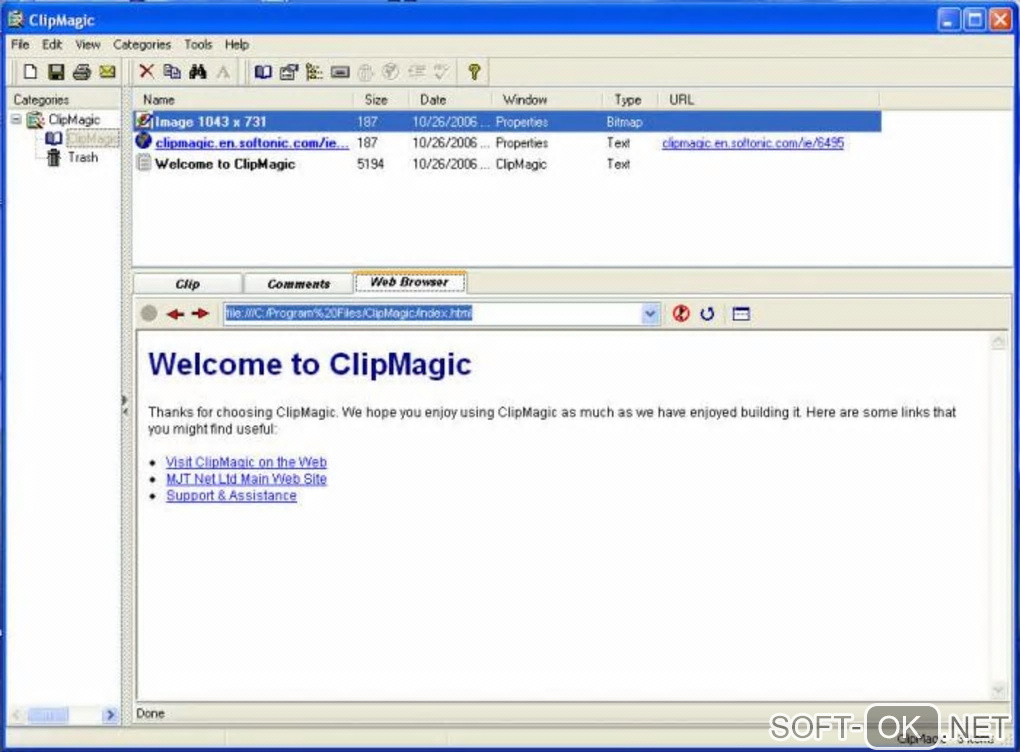1020x752 pixels.
Task: Click the 5194 size cell
Action: [370, 164]
